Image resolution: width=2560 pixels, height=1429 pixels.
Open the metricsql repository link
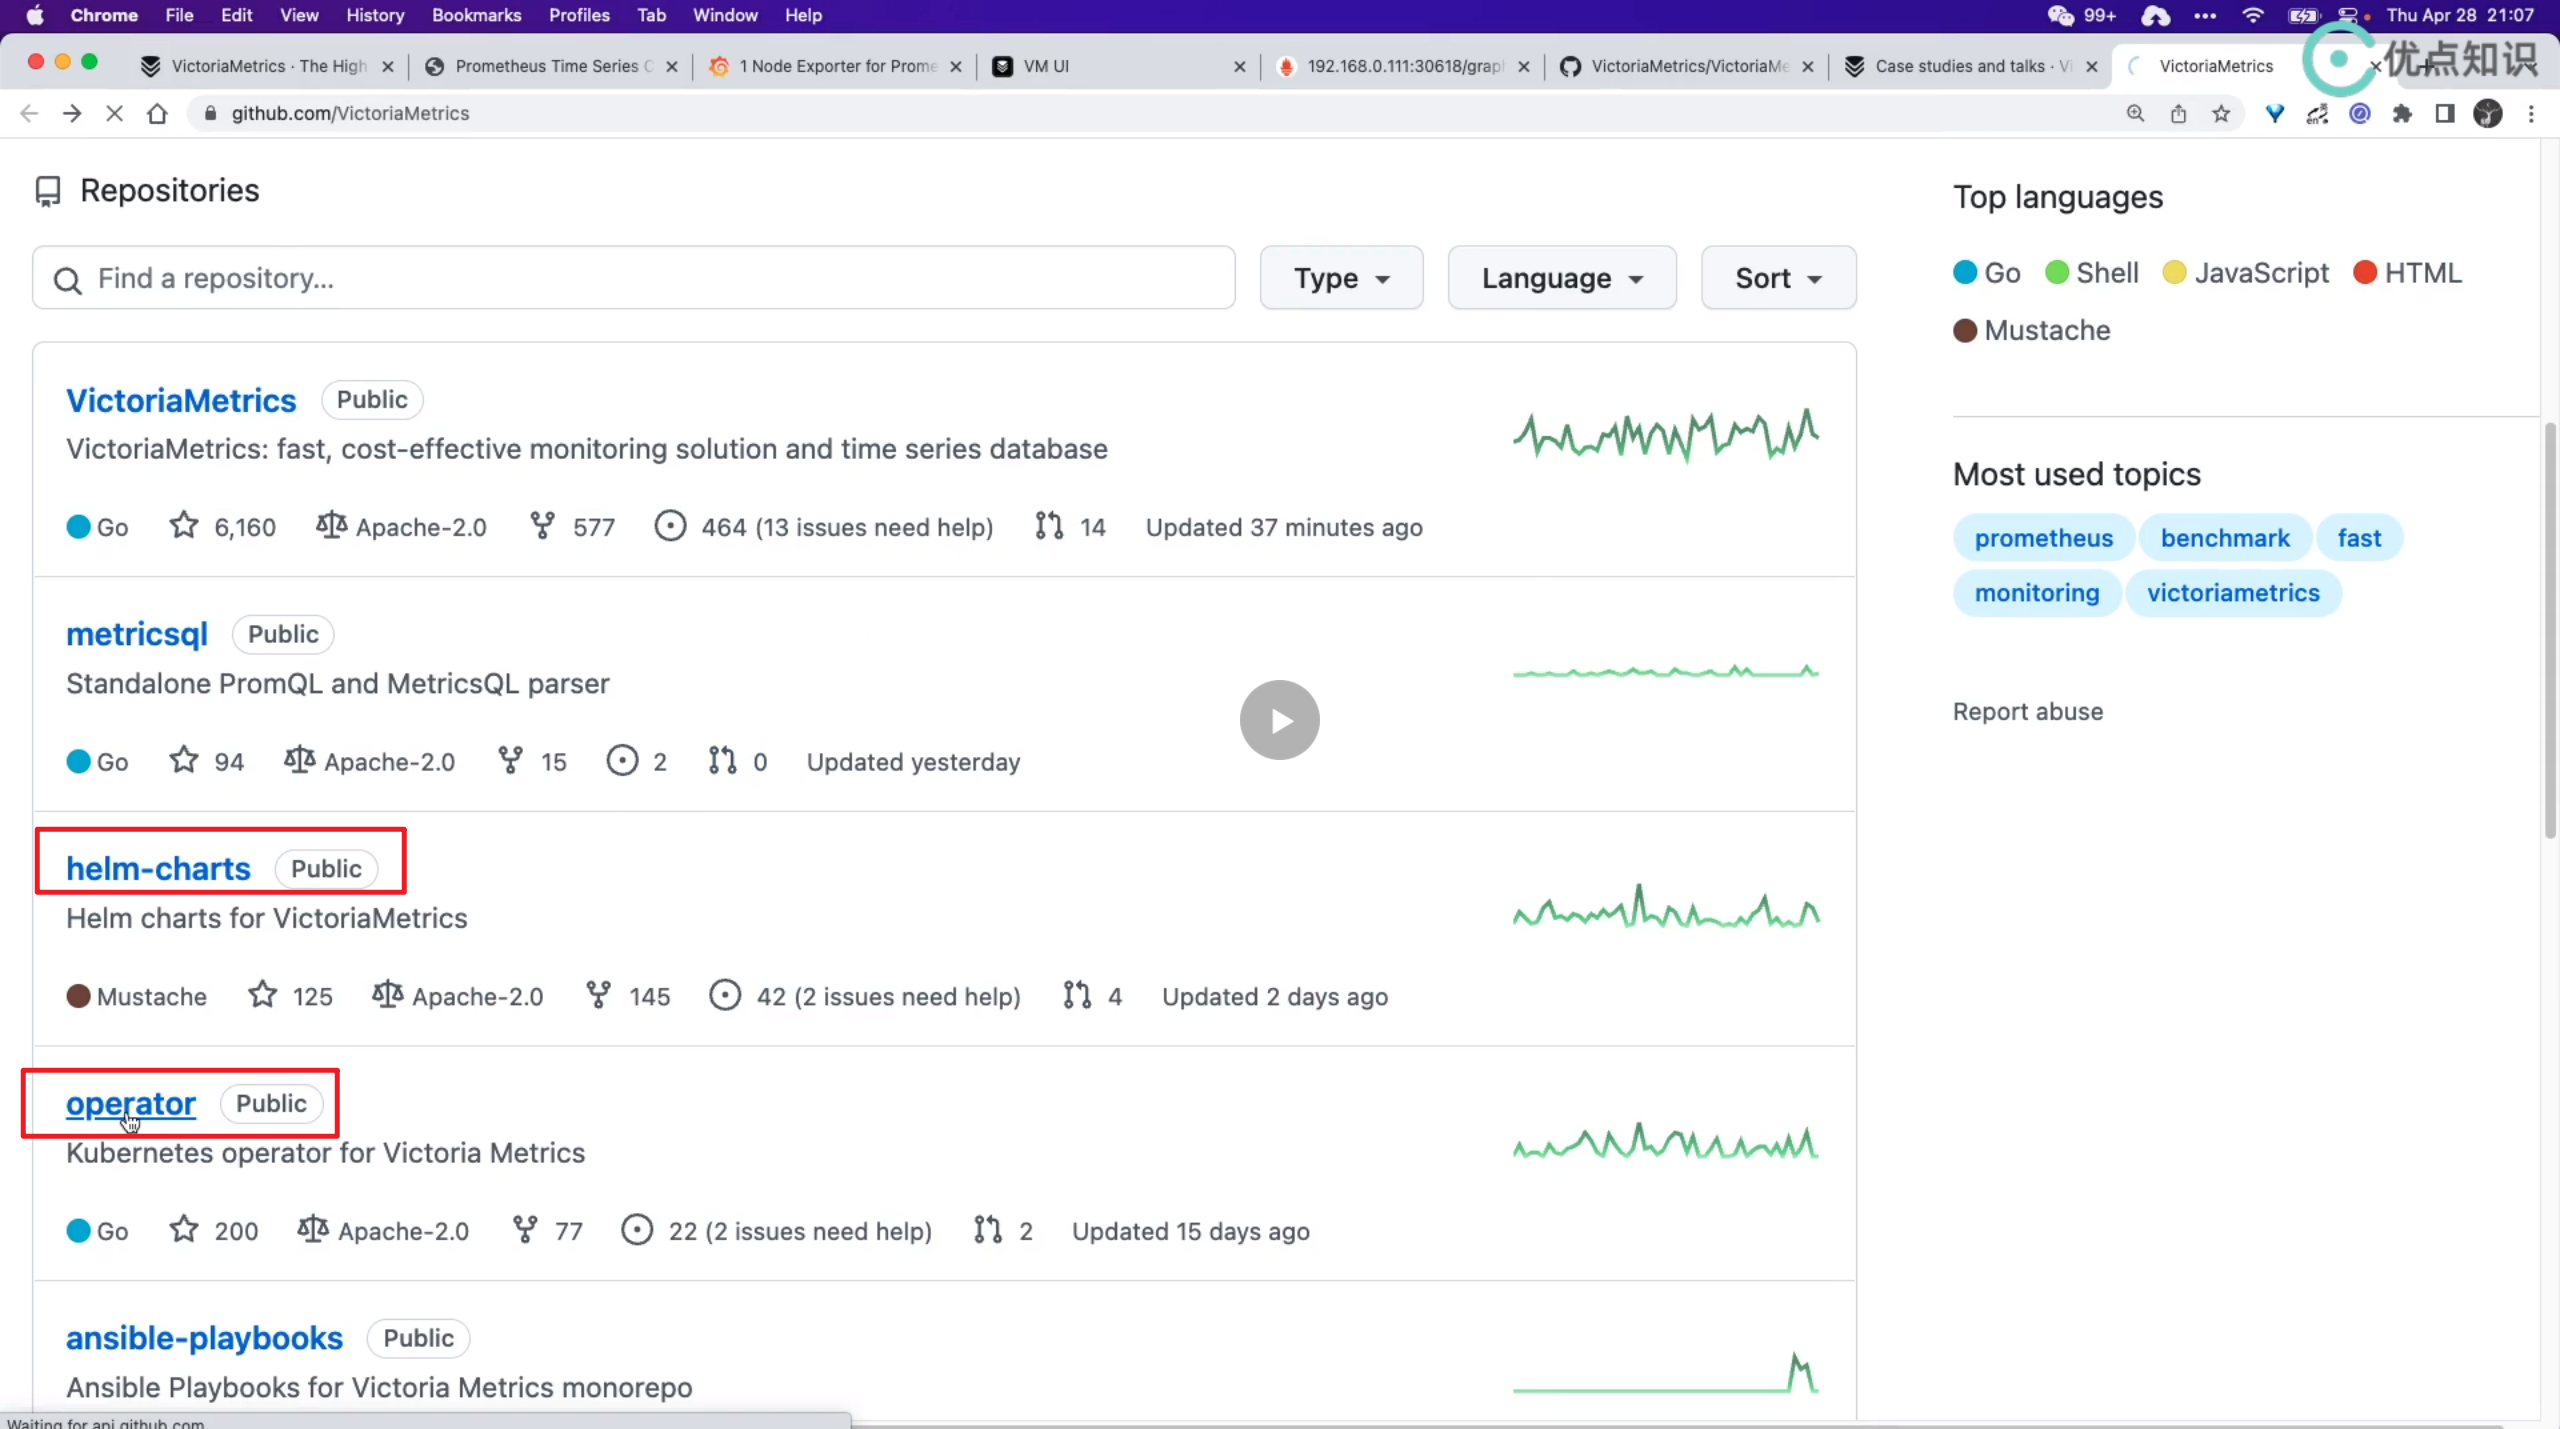(x=137, y=634)
